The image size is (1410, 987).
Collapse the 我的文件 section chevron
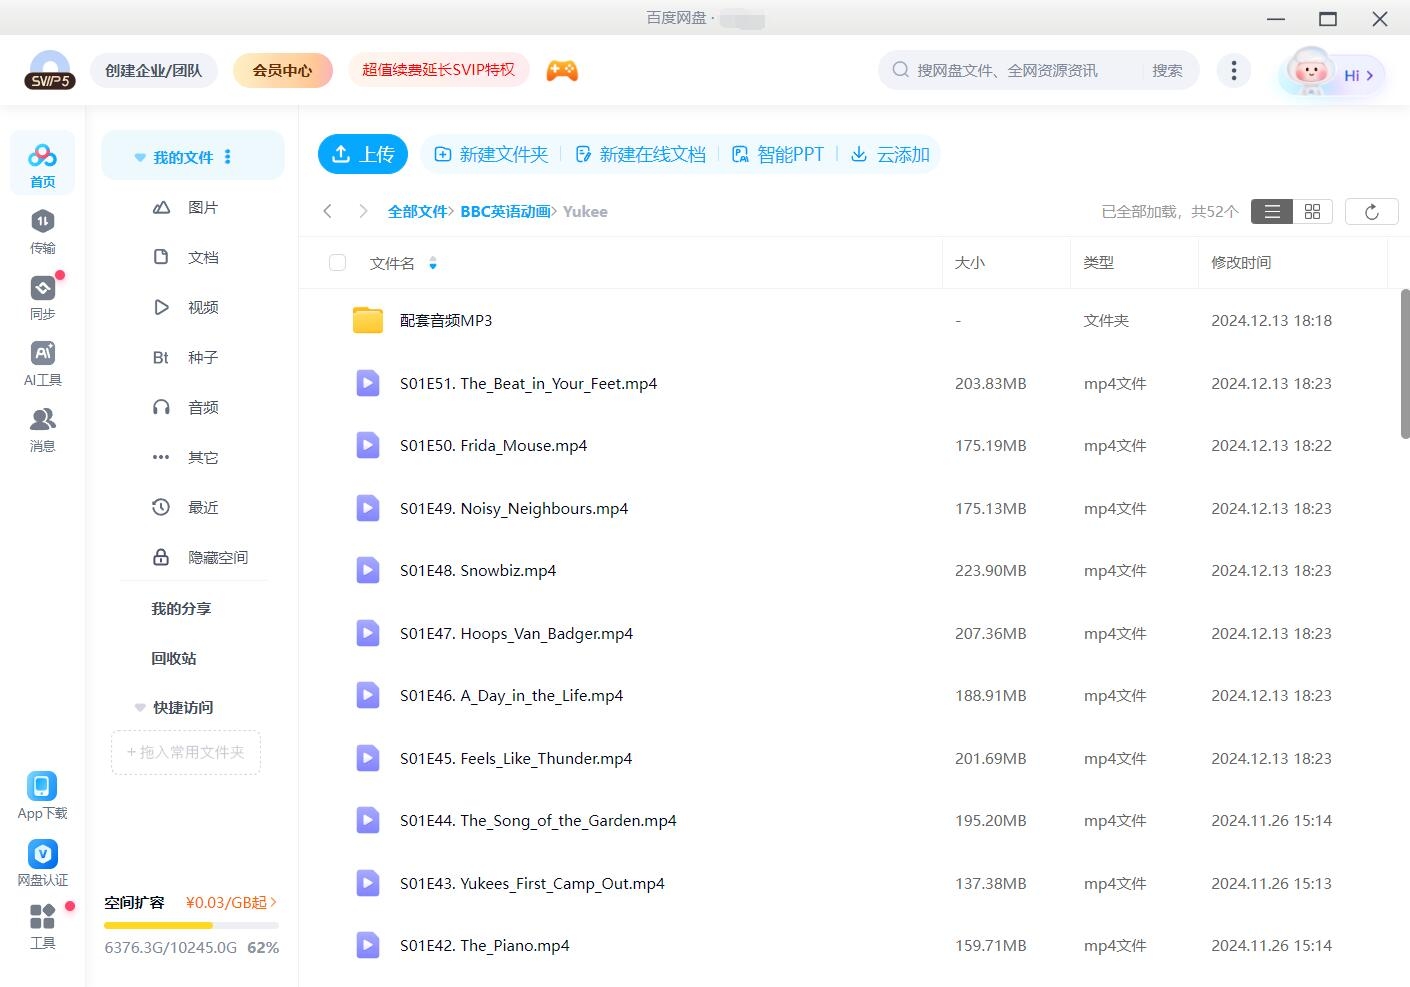click(x=139, y=156)
